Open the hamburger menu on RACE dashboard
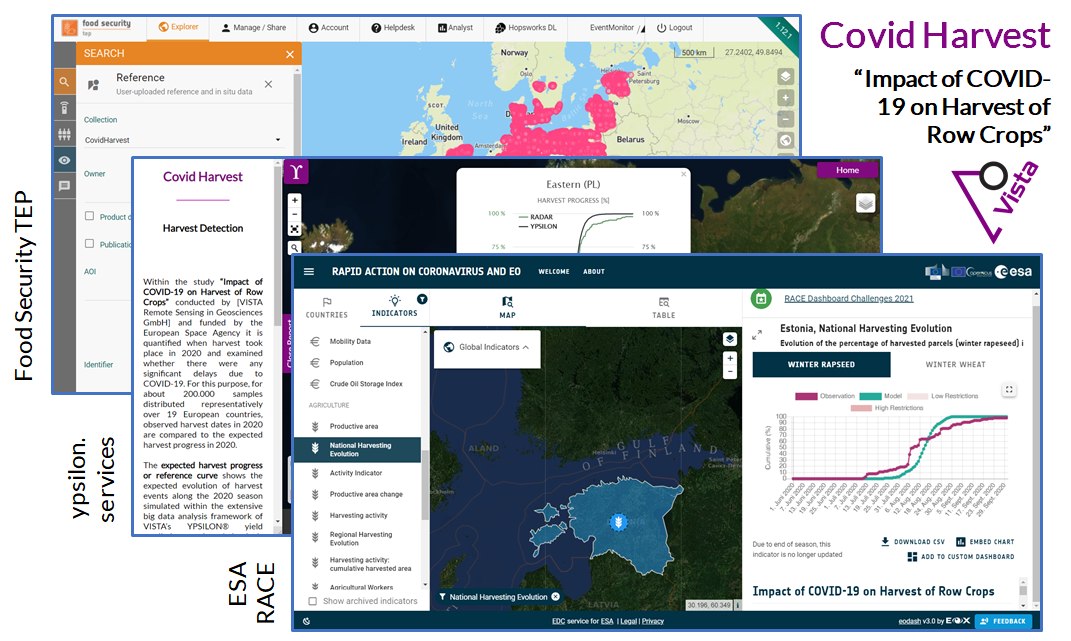The image size is (1071, 641). coord(310,271)
